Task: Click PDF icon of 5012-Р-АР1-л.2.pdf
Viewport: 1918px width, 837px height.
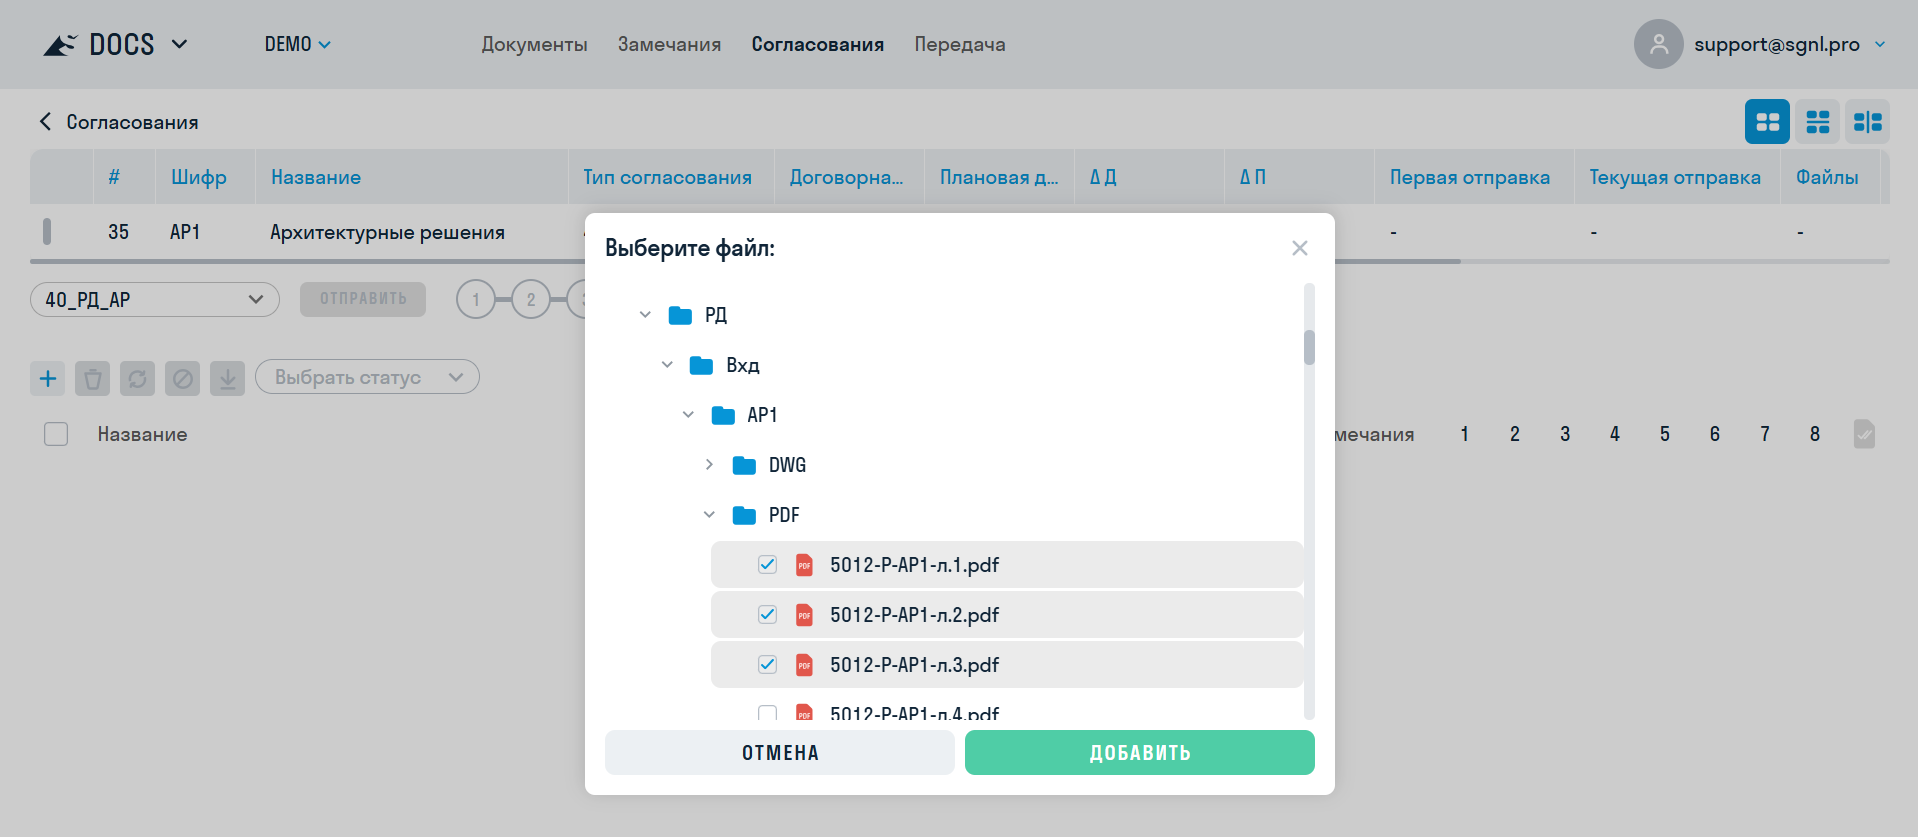Action: [804, 615]
